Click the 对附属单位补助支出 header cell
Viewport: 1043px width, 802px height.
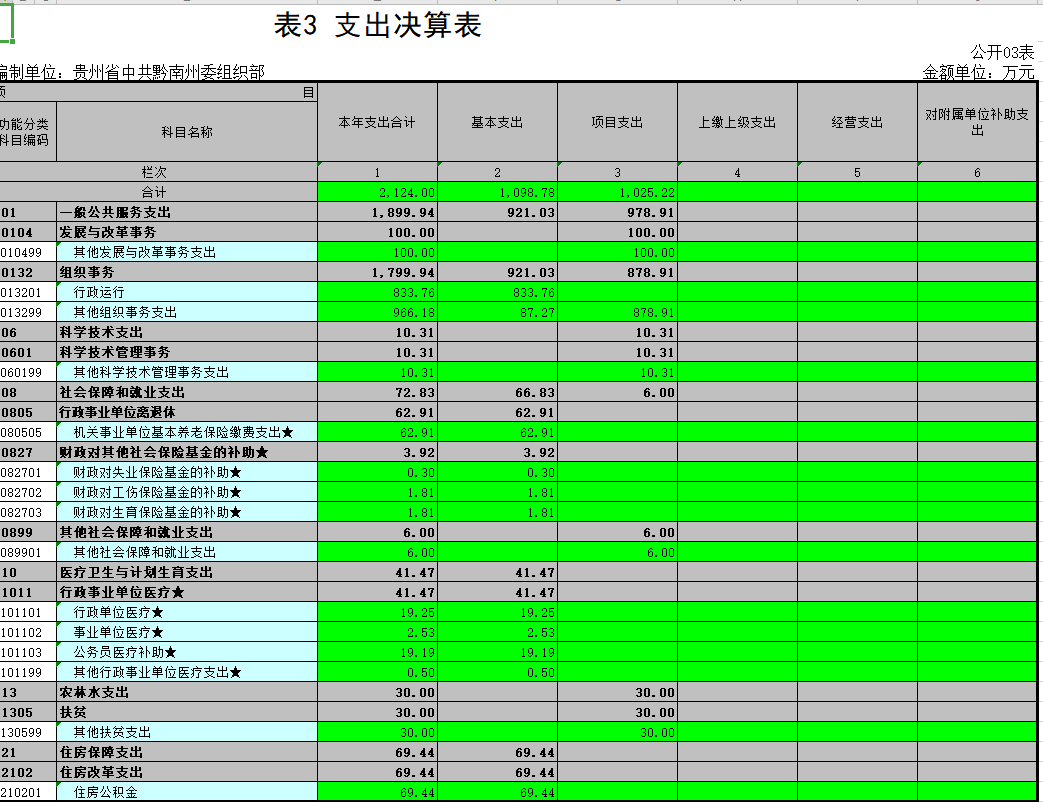977,122
